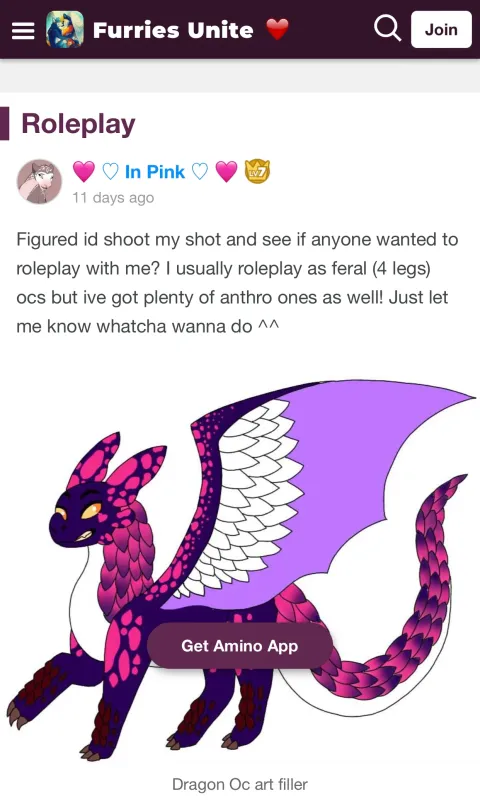This screenshot has width=480, height=808.
Task: Select the Roleplay post heading
Action: click(x=78, y=124)
